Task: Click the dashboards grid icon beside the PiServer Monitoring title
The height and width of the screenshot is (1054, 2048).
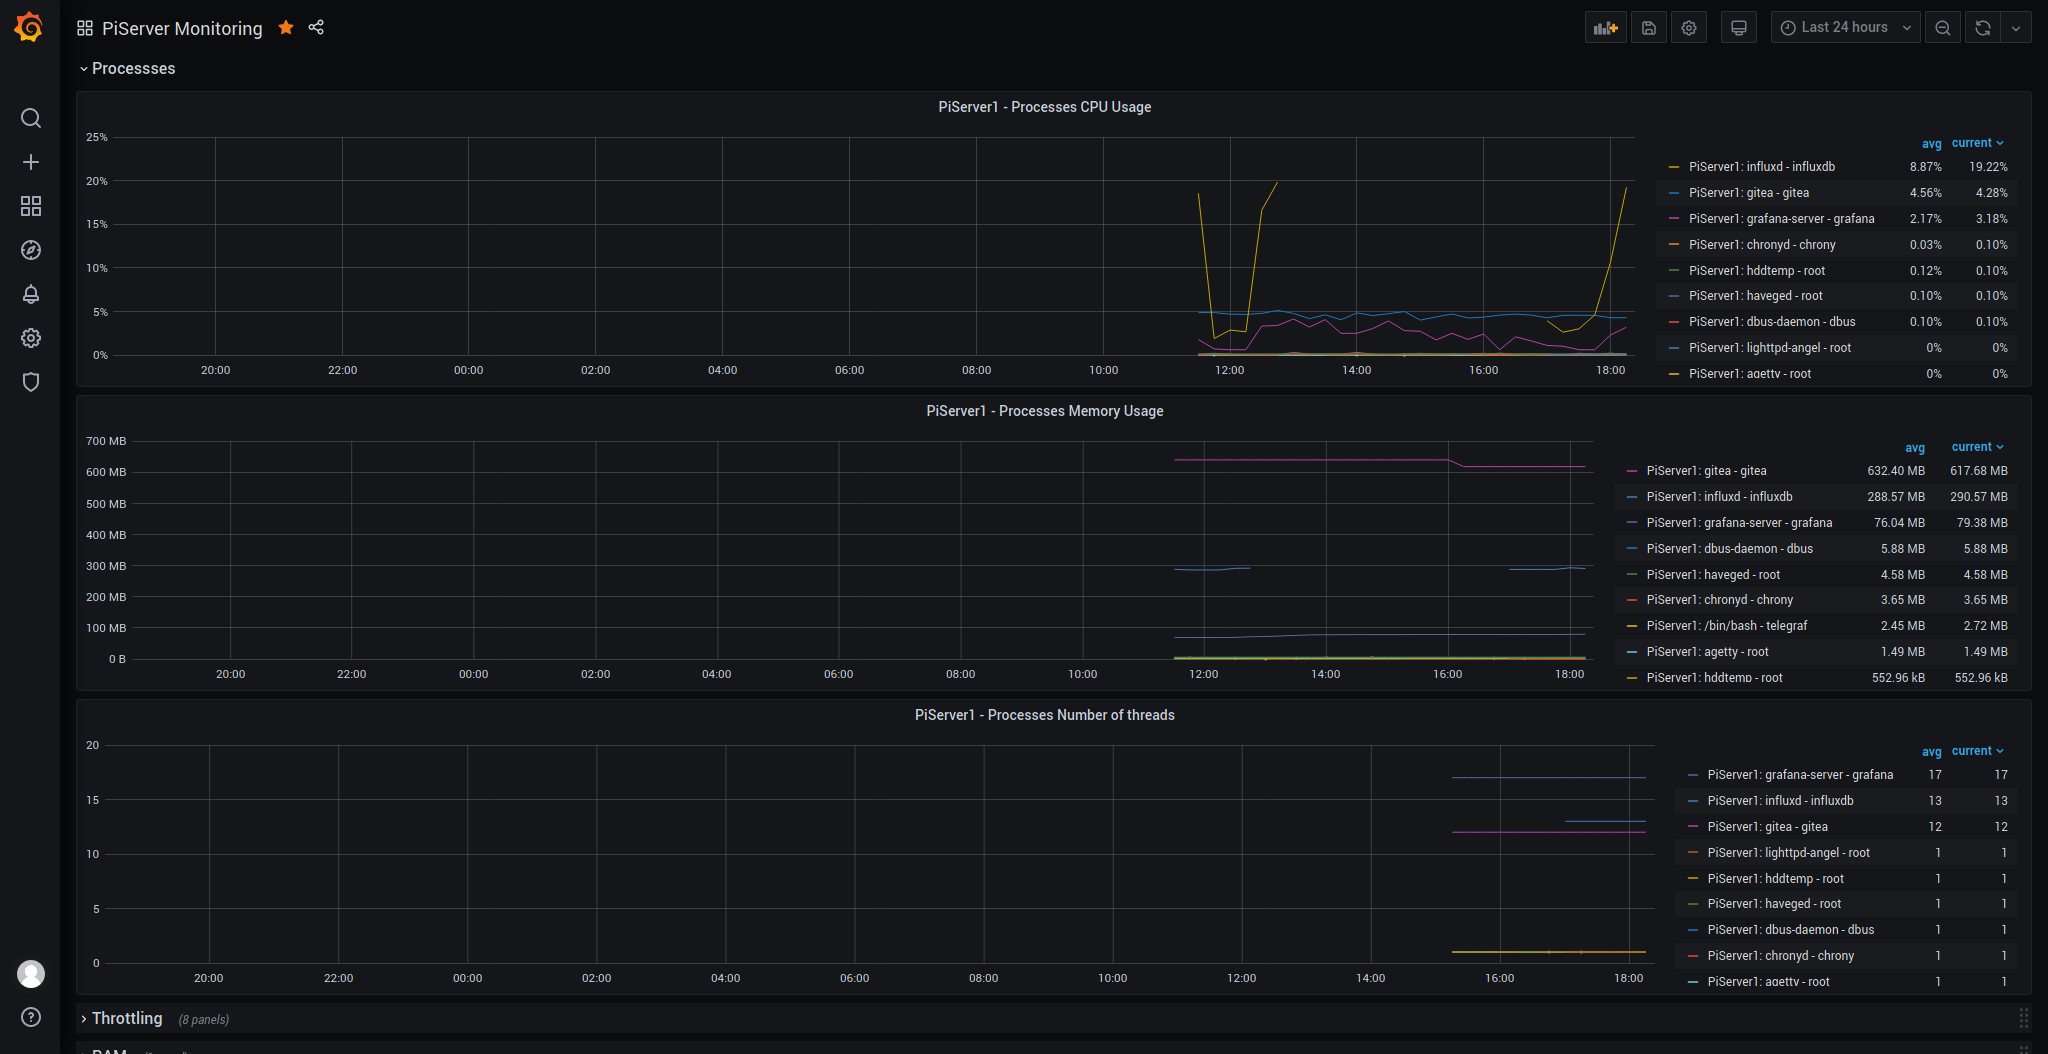Action: [x=85, y=28]
